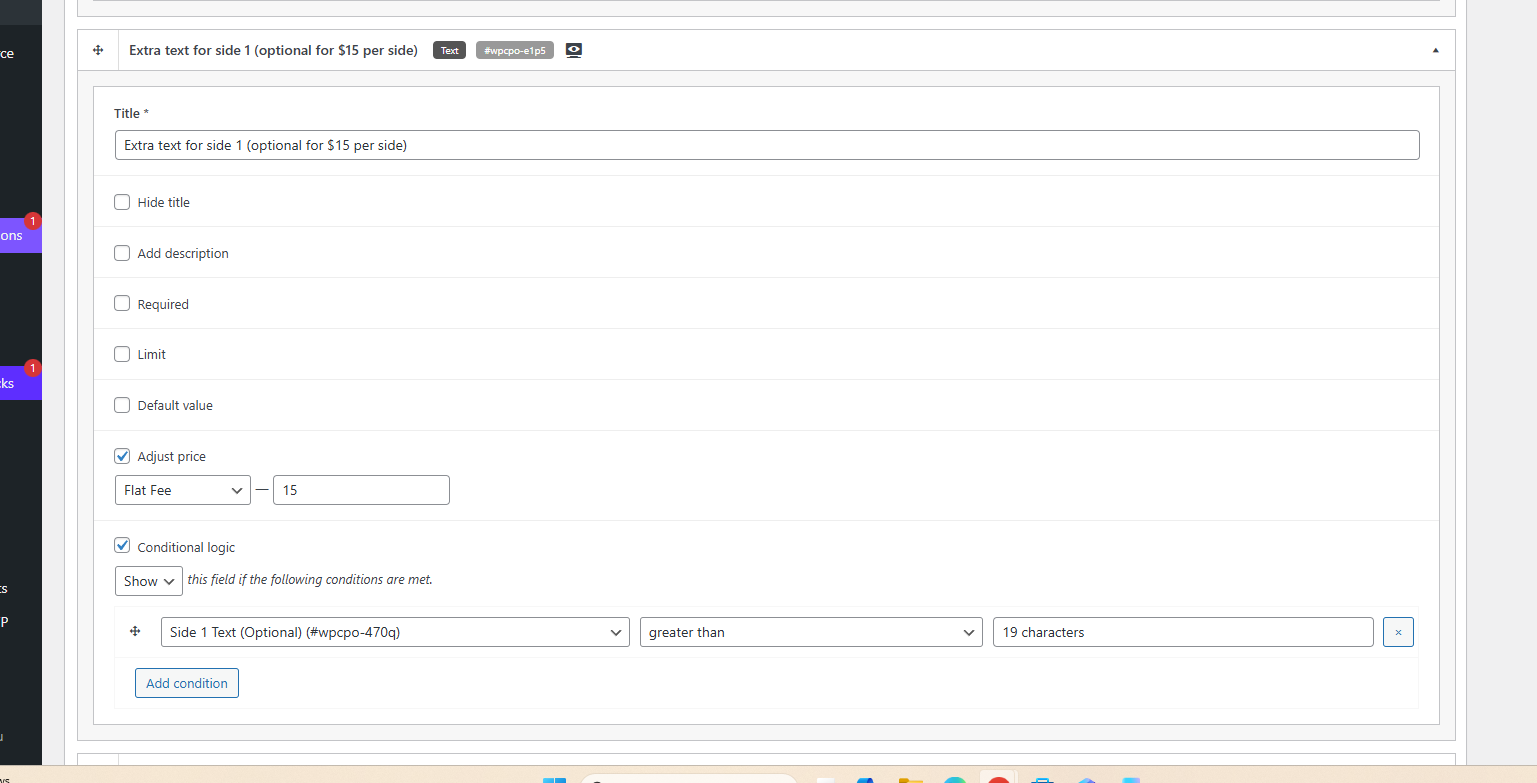Screen dimensions: 1537x783
Task: Open the "greater than" operator dropdown
Action: 810,632
